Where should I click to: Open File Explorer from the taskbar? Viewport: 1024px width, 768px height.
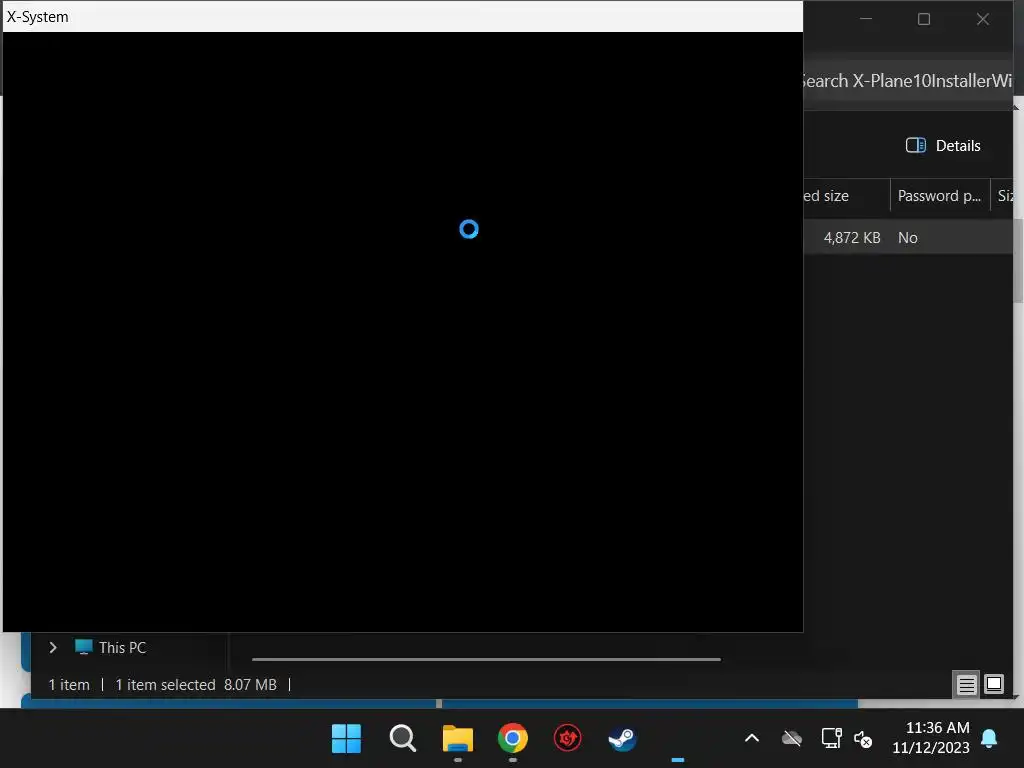458,739
